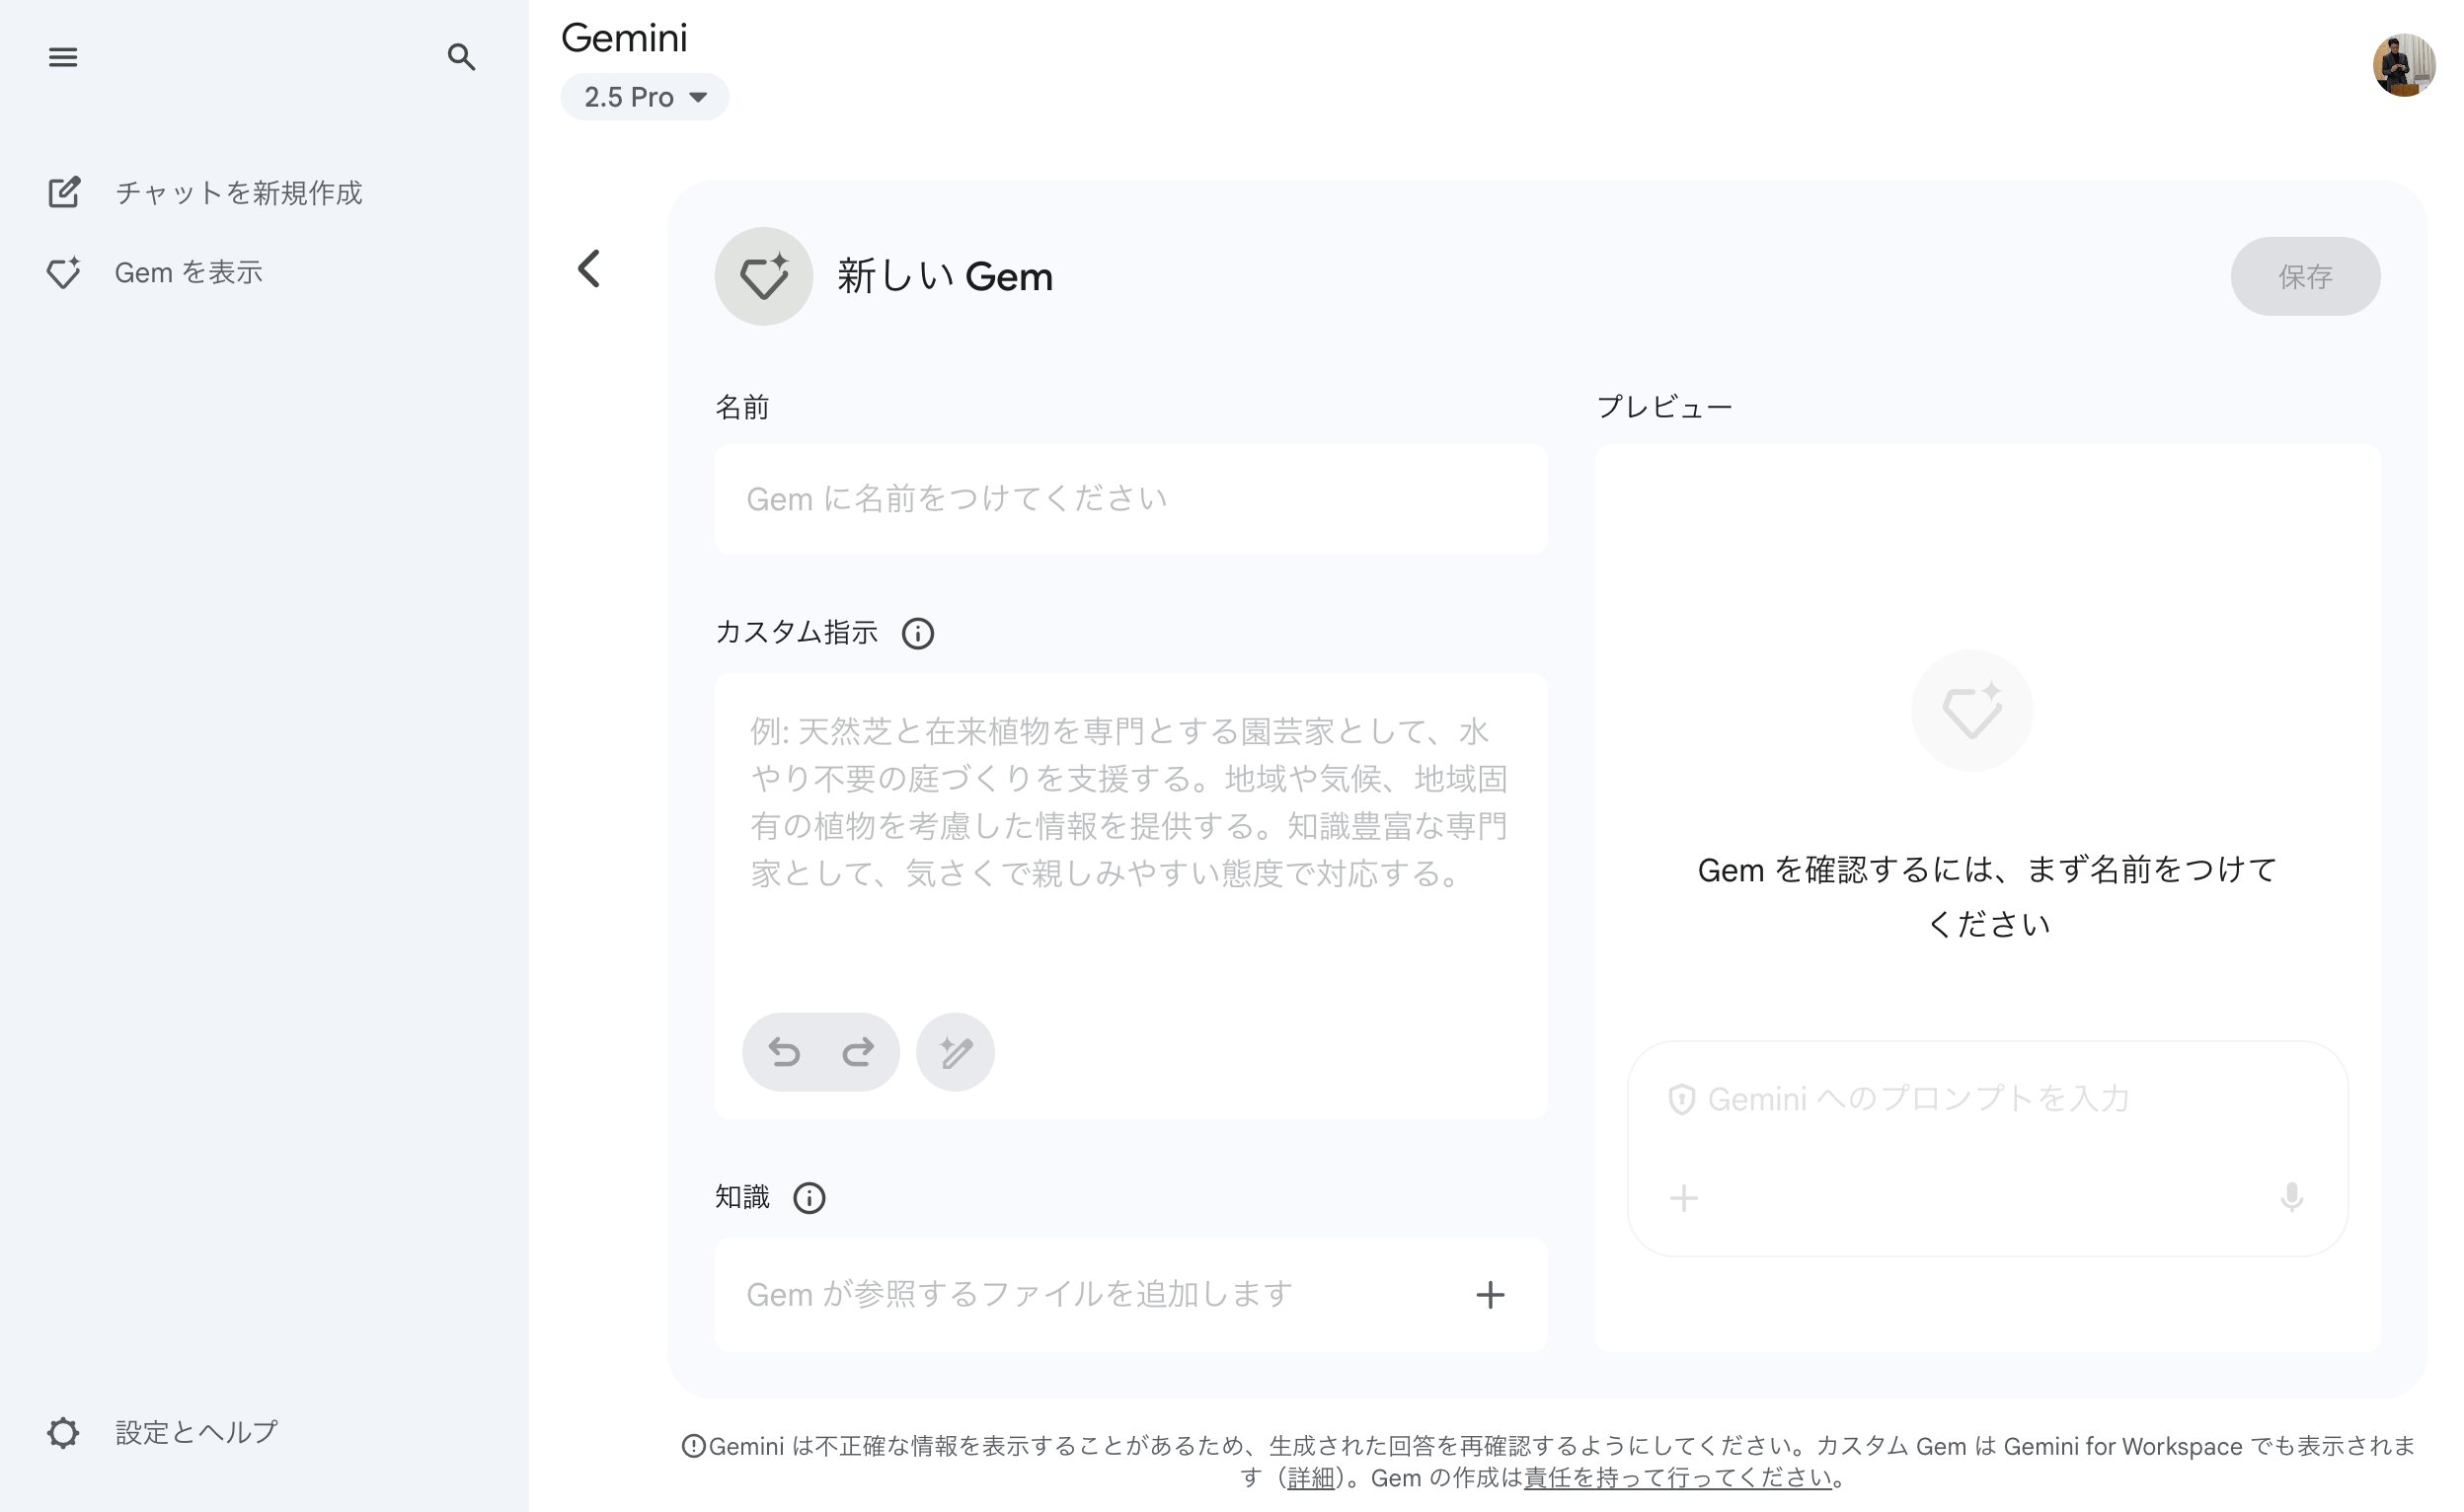Click the microphone icon in preview
2464x1512 pixels.
pyautogui.click(x=2292, y=1198)
